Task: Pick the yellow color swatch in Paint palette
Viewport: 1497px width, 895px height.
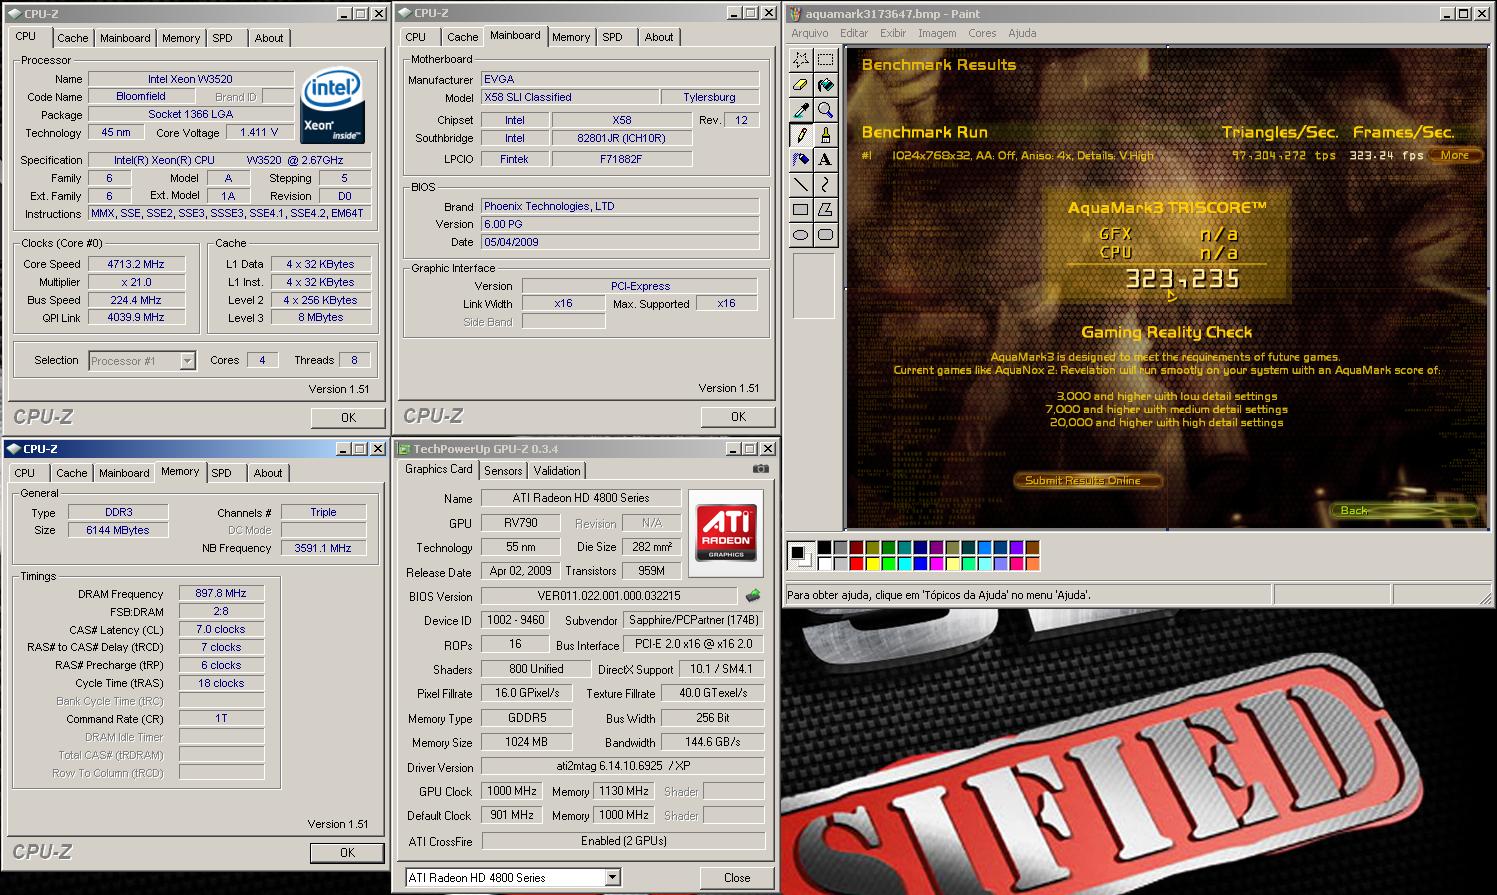Action: pos(873,563)
